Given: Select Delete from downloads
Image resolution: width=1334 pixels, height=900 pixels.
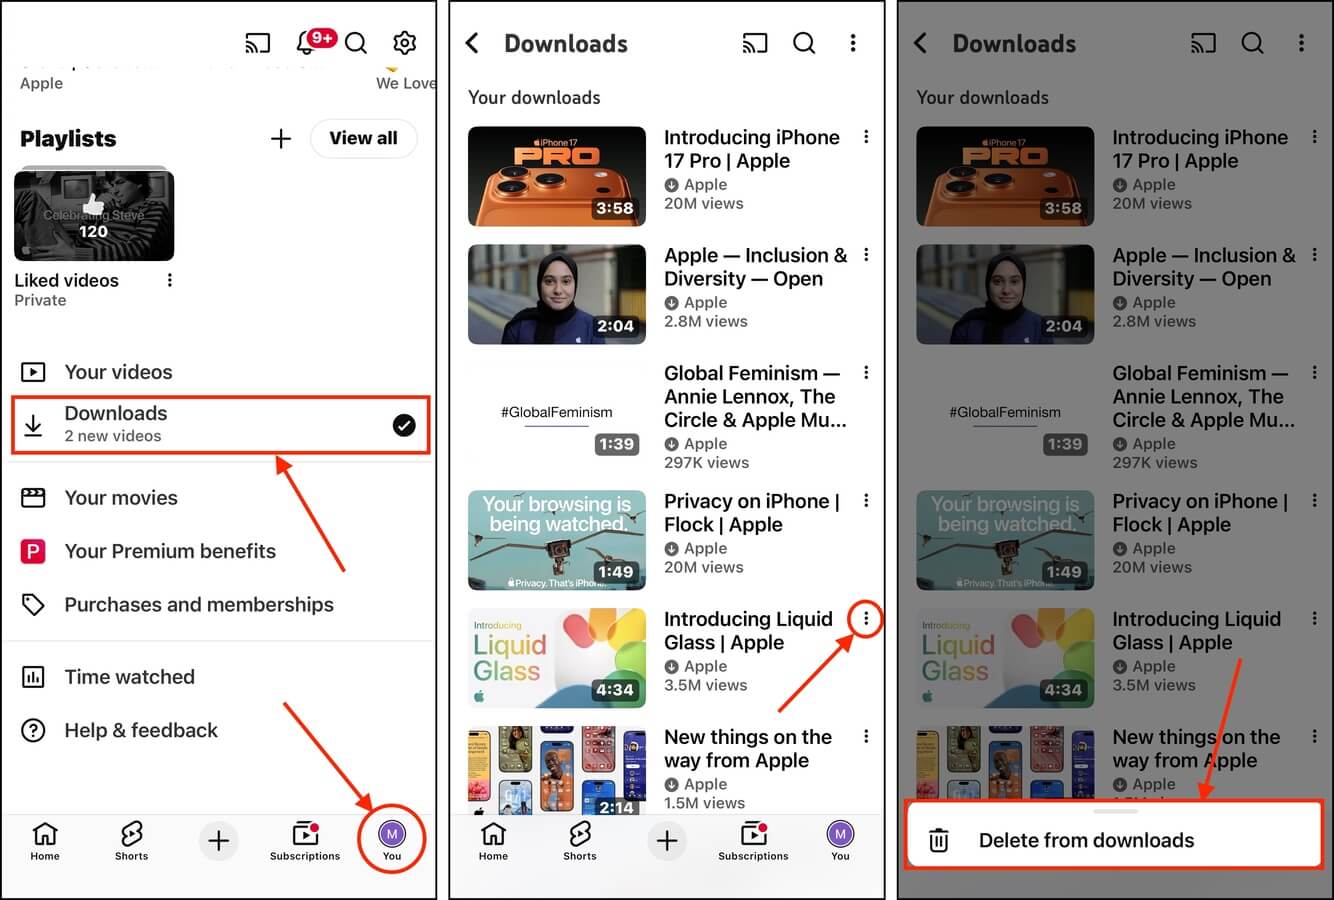Looking at the screenshot, I should [x=1086, y=840].
